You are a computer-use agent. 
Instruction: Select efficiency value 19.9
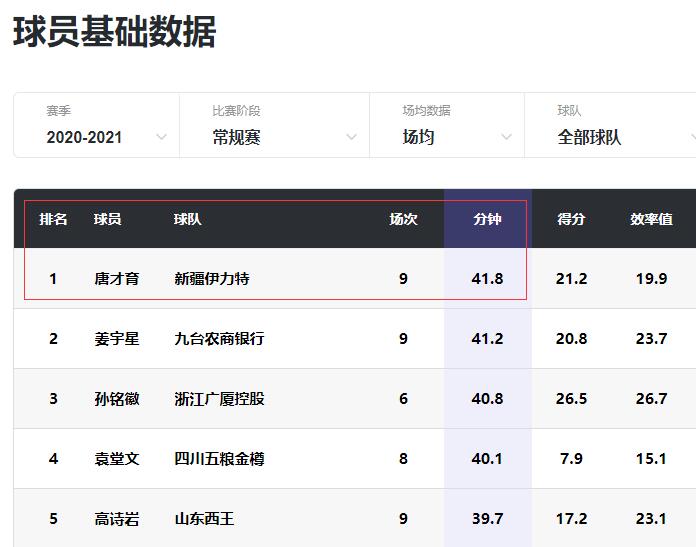click(651, 279)
